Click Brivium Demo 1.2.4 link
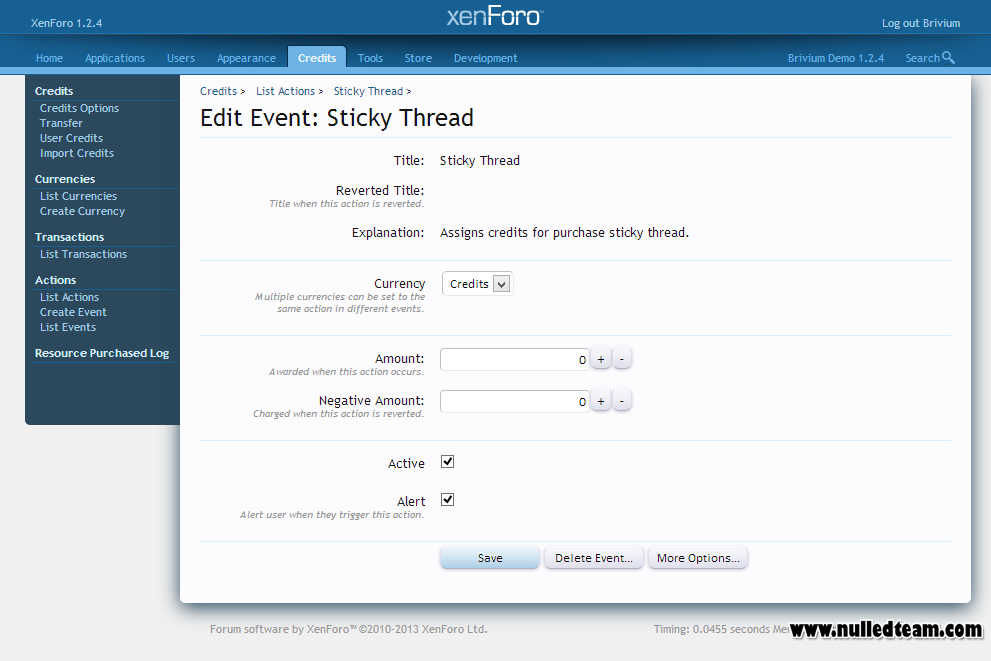Viewport: 991px width, 661px height. (836, 58)
